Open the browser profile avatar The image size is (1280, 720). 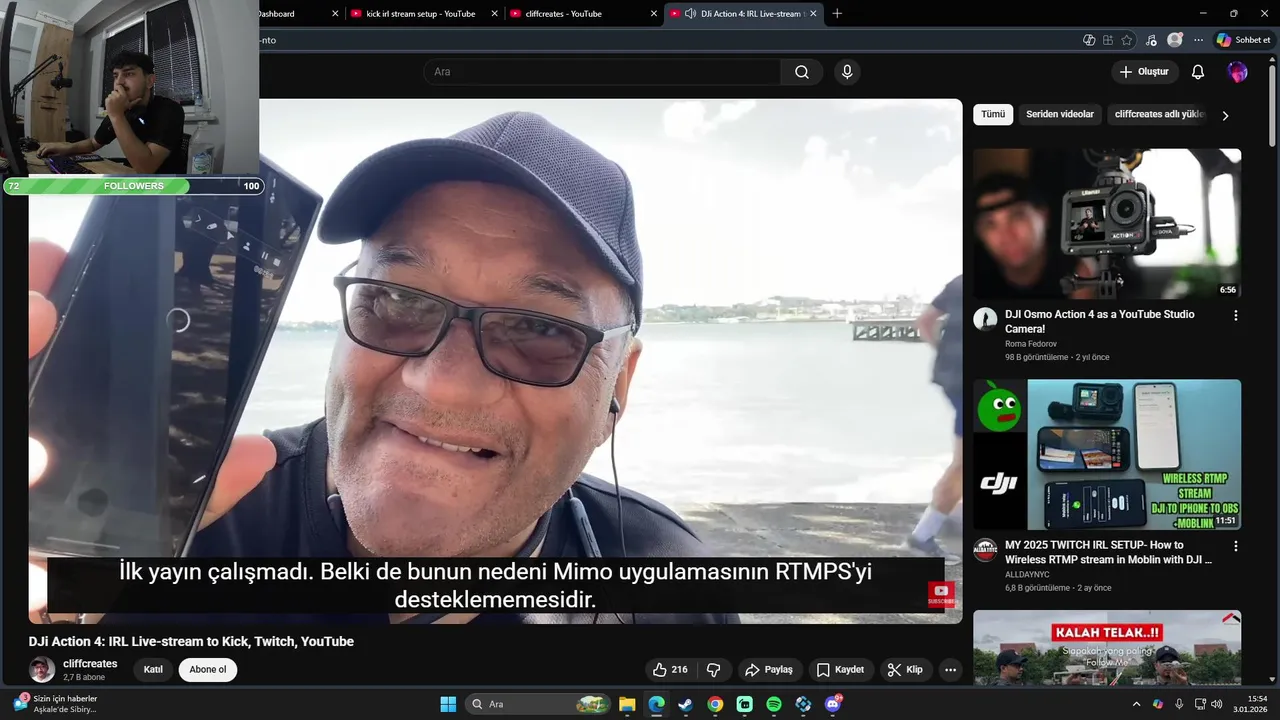click(x=1175, y=40)
